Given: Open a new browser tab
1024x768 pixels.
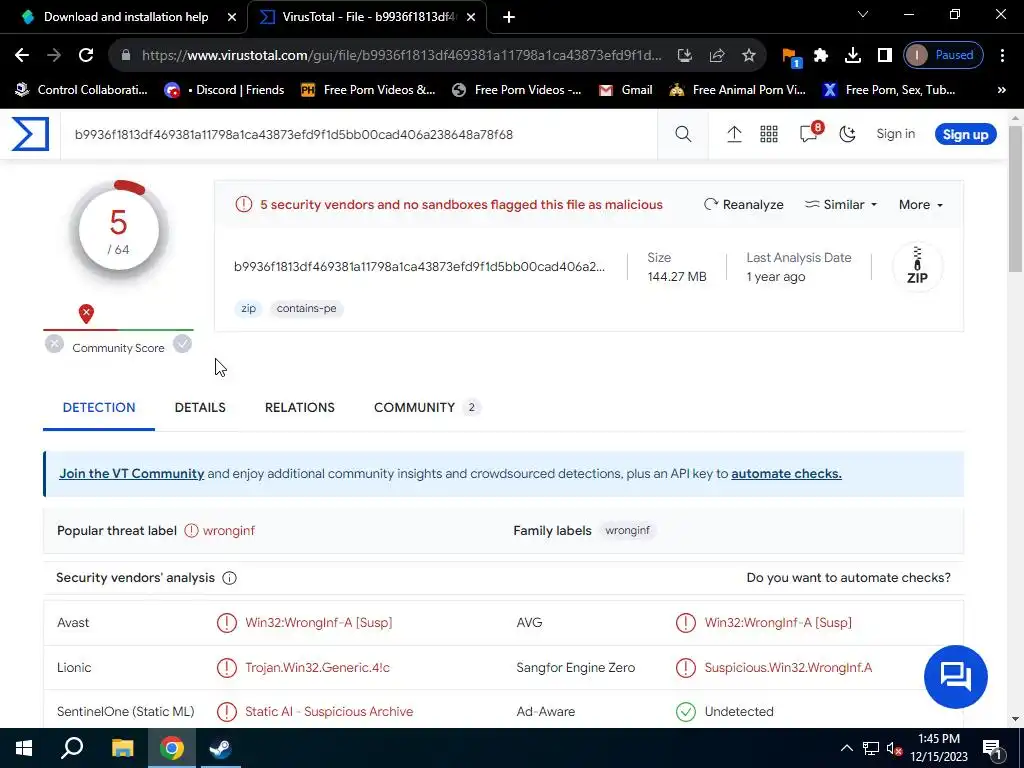Looking at the screenshot, I should tap(509, 17).
